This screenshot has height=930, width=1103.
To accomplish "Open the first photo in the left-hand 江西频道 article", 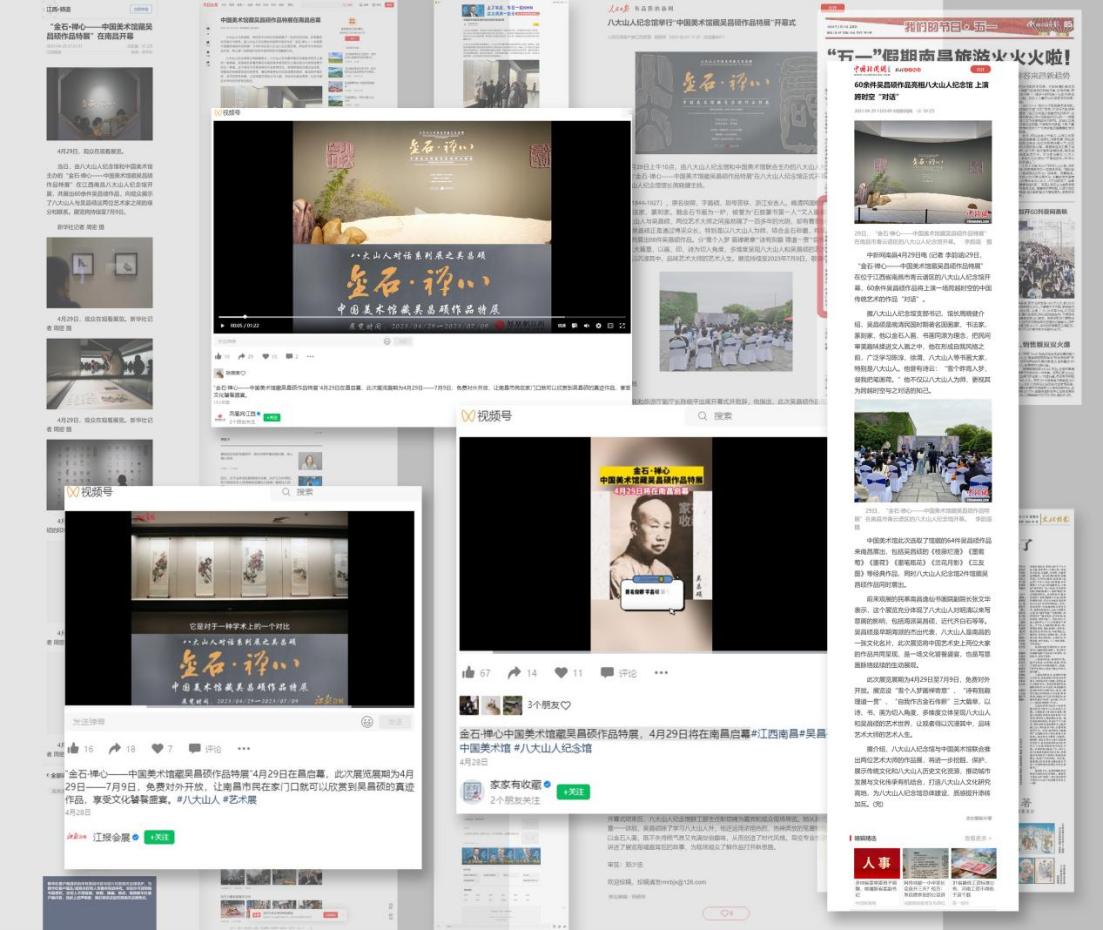I will (99, 103).
